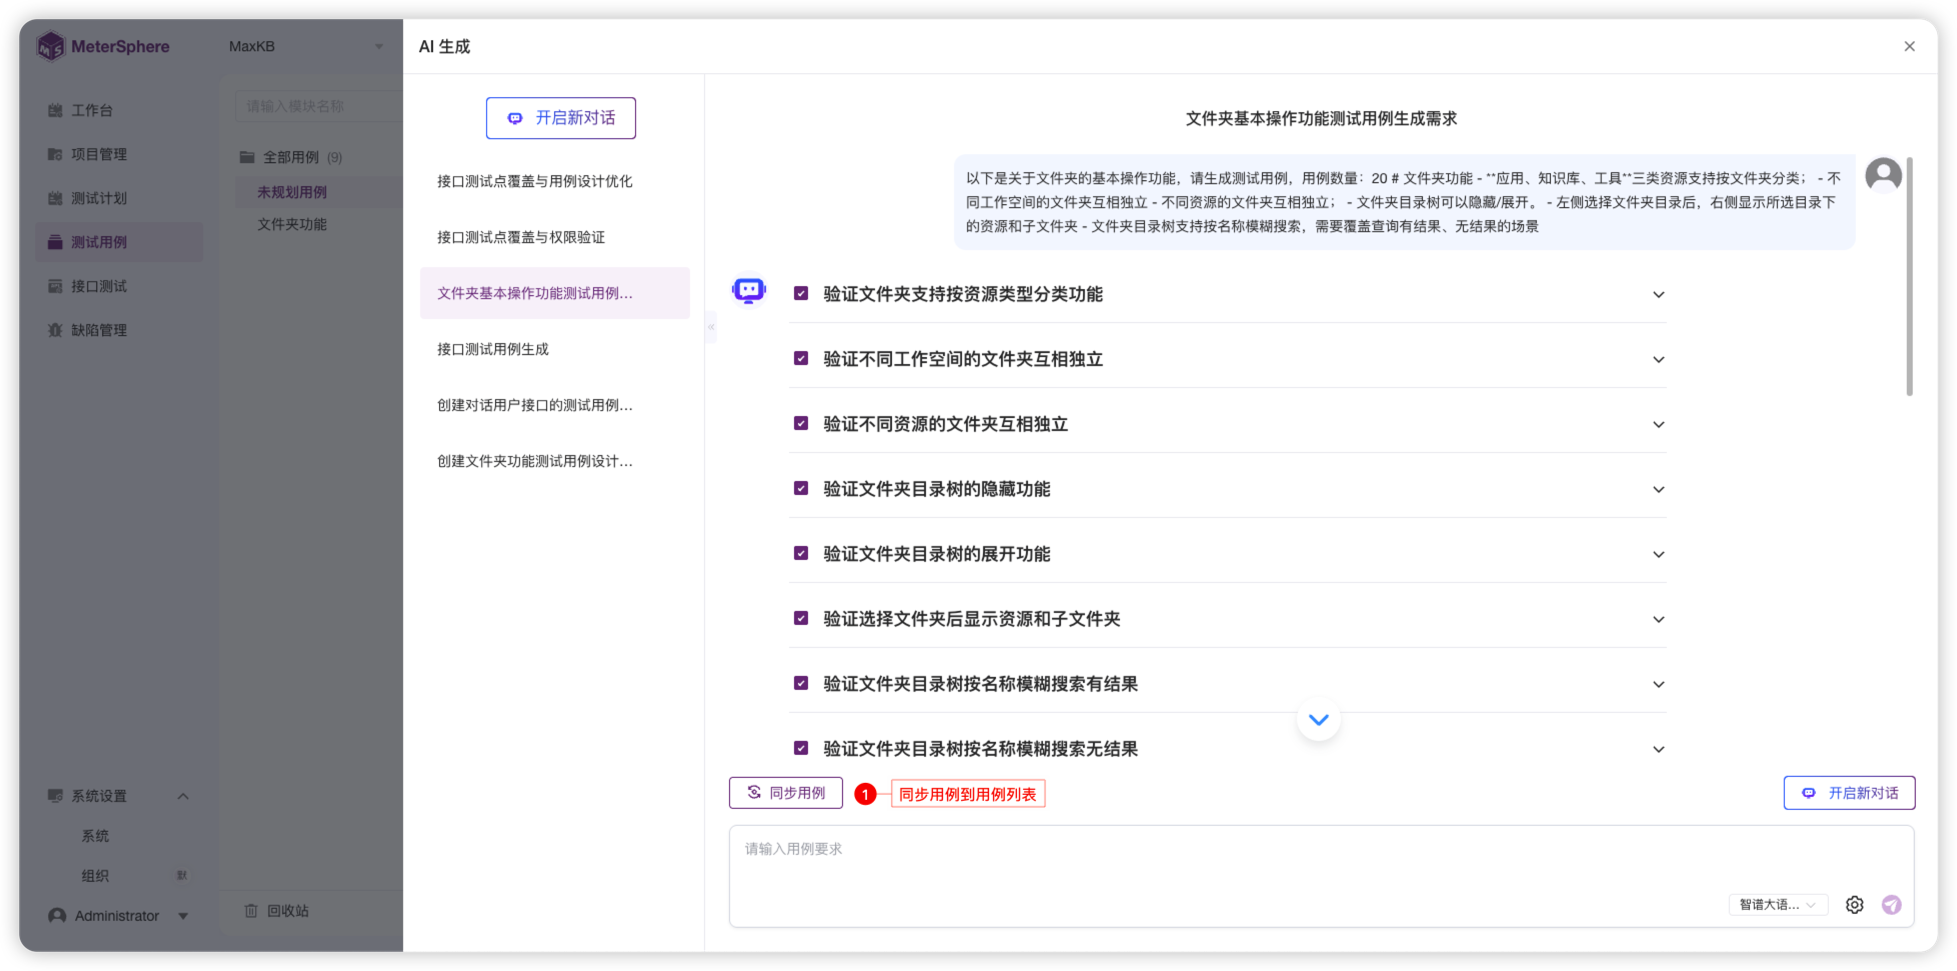This screenshot has width=1957, height=971.
Task: Click the bottom-right 开启新对话 button
Action: tap(1849, 793)
